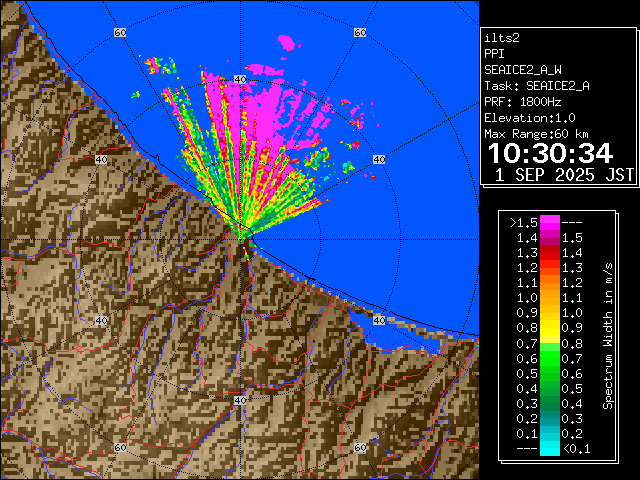Click the 10:30:34 timestamp display

(x=549, y=153)
